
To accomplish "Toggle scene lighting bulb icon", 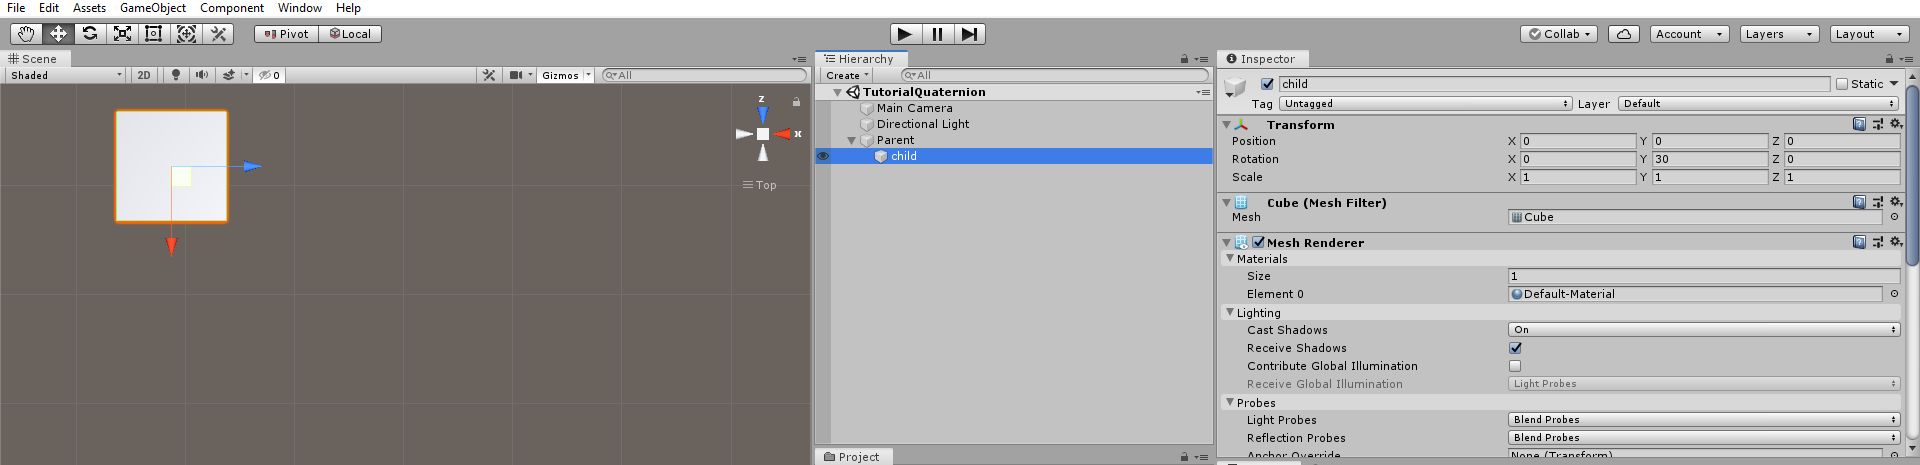I will point(176,75).
